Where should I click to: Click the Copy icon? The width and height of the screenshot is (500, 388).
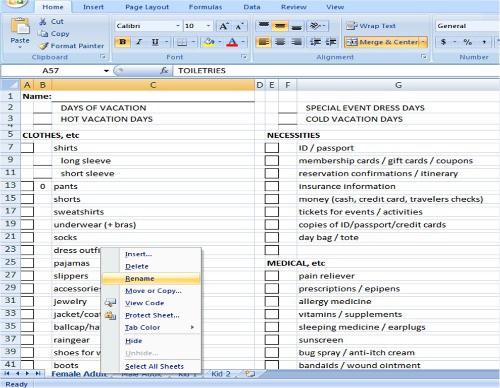pyautogui.click(x=43, y=34)
